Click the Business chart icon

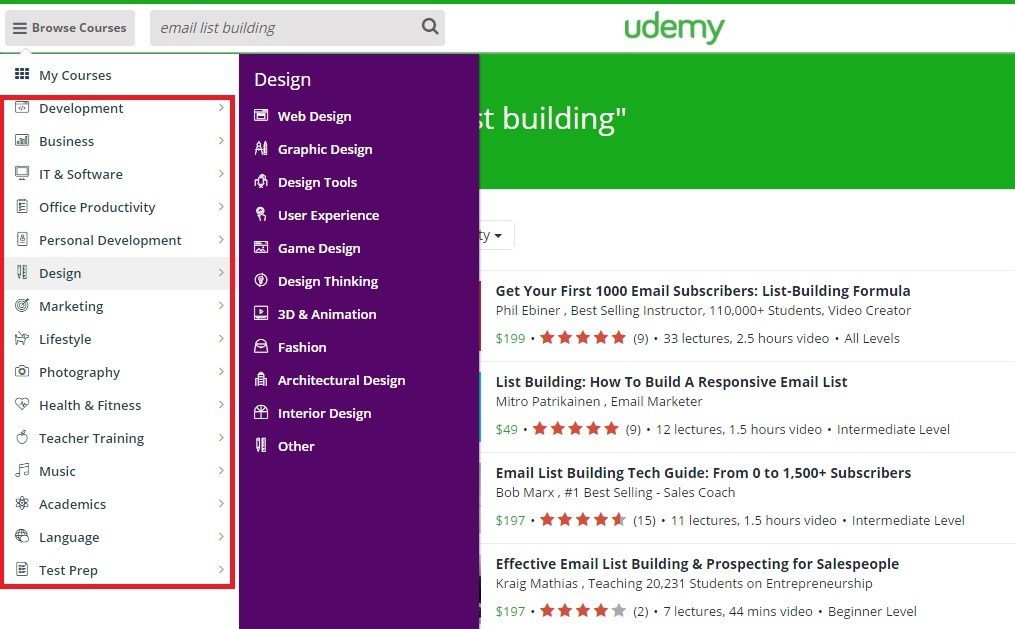click(22, 140)
